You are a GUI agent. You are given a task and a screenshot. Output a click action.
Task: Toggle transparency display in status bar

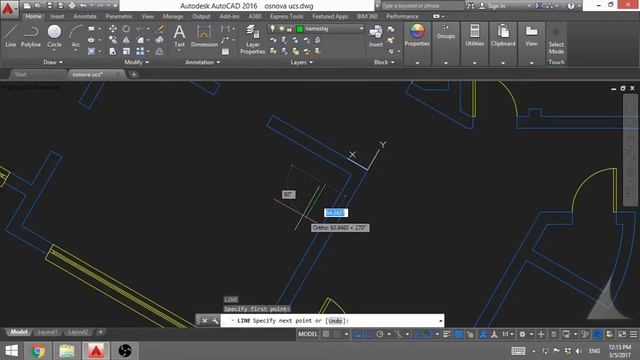pyautogui.click(x=459, y=334)
